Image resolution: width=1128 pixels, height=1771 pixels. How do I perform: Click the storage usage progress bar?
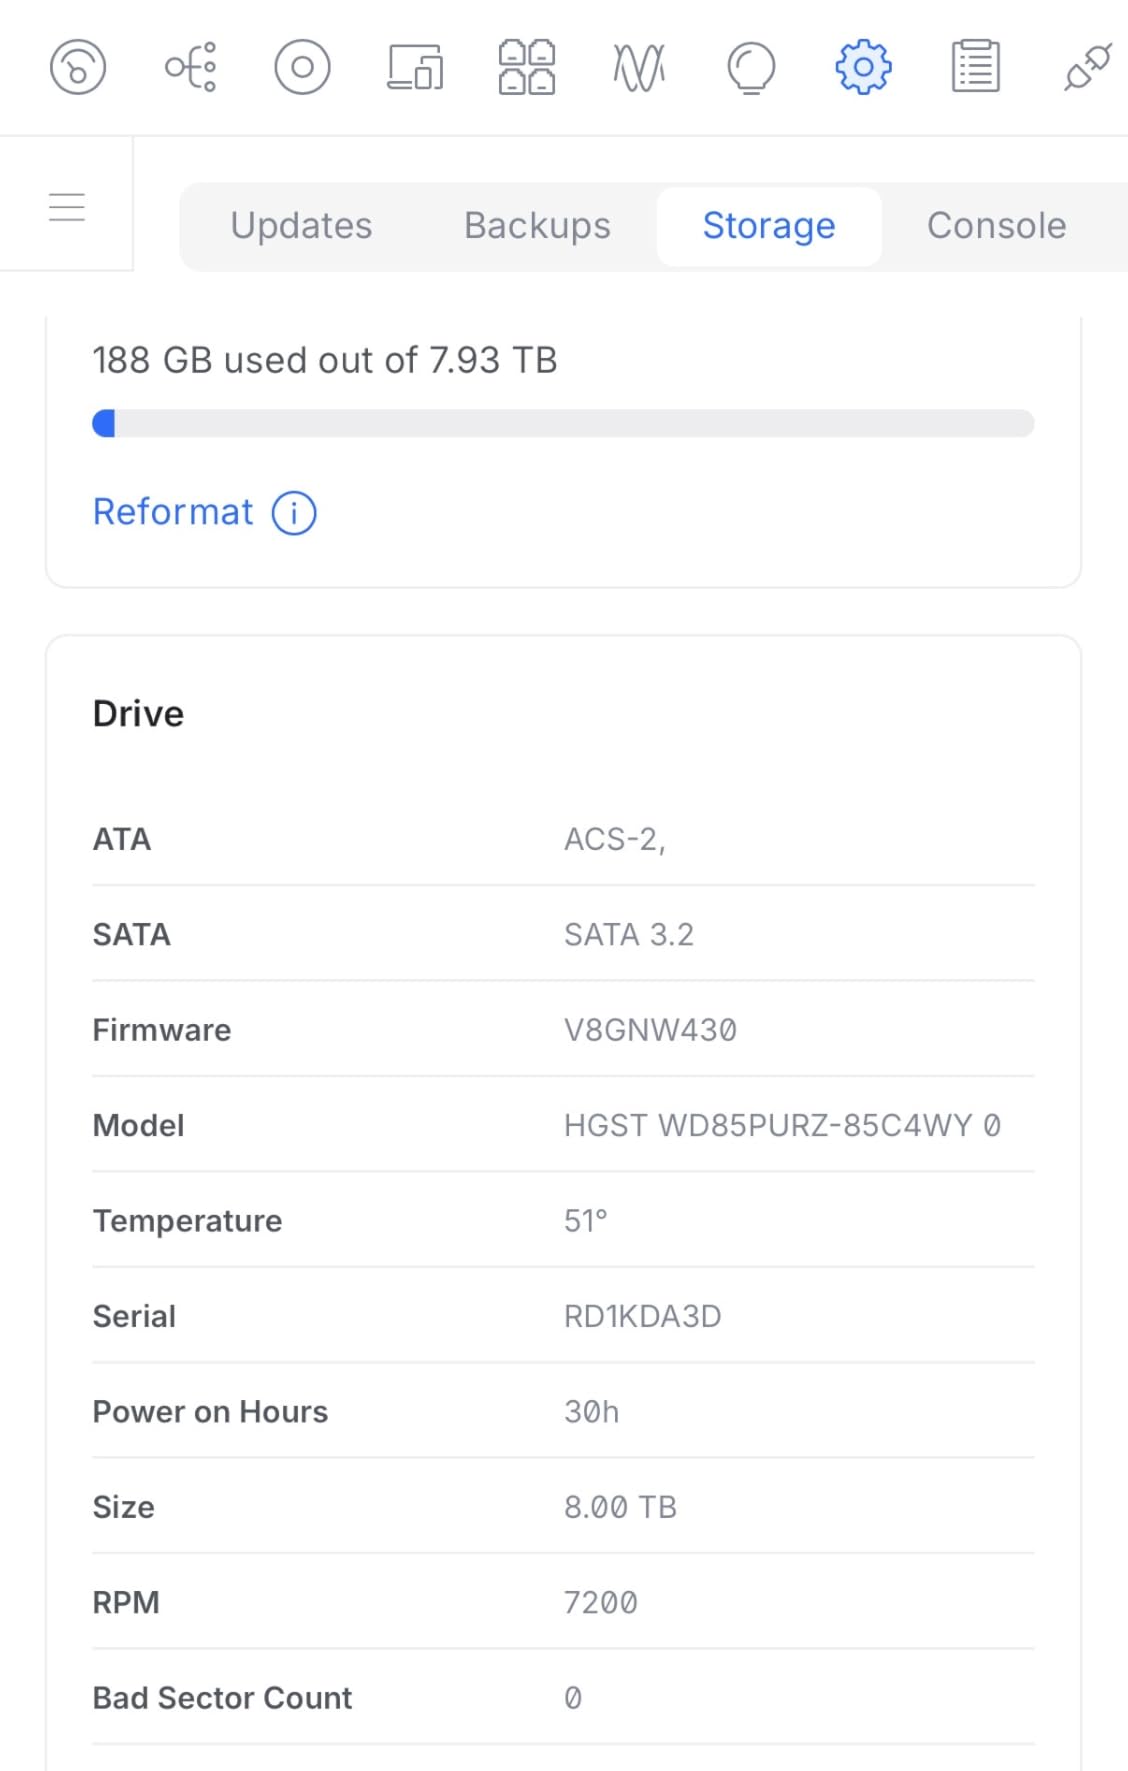click(563, 422)
